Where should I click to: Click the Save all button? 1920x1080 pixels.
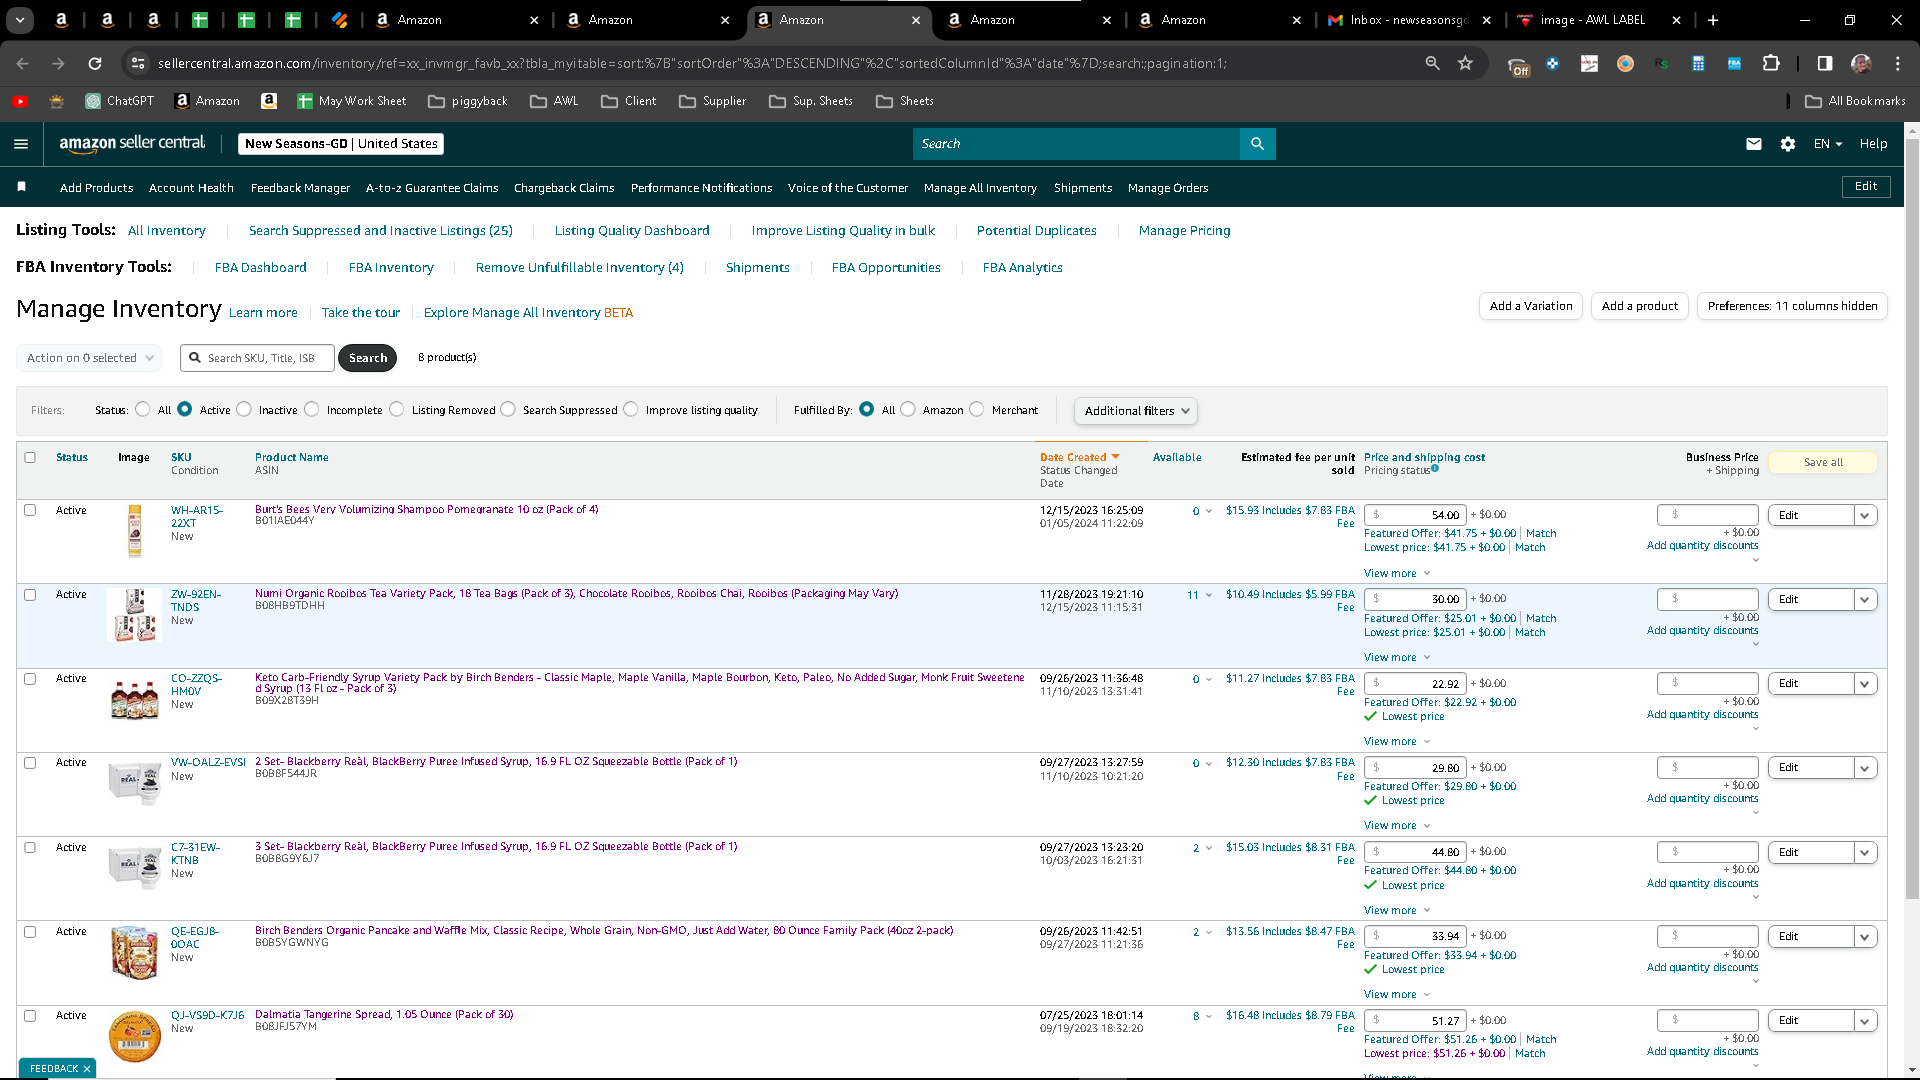pyautogui.click(x=1823, y=462)
